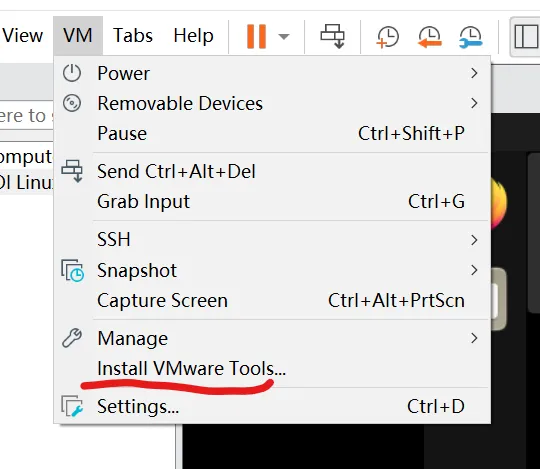Expand Removable Devices submenu
The image size is (540, 469).
click(x=272, y=103)
